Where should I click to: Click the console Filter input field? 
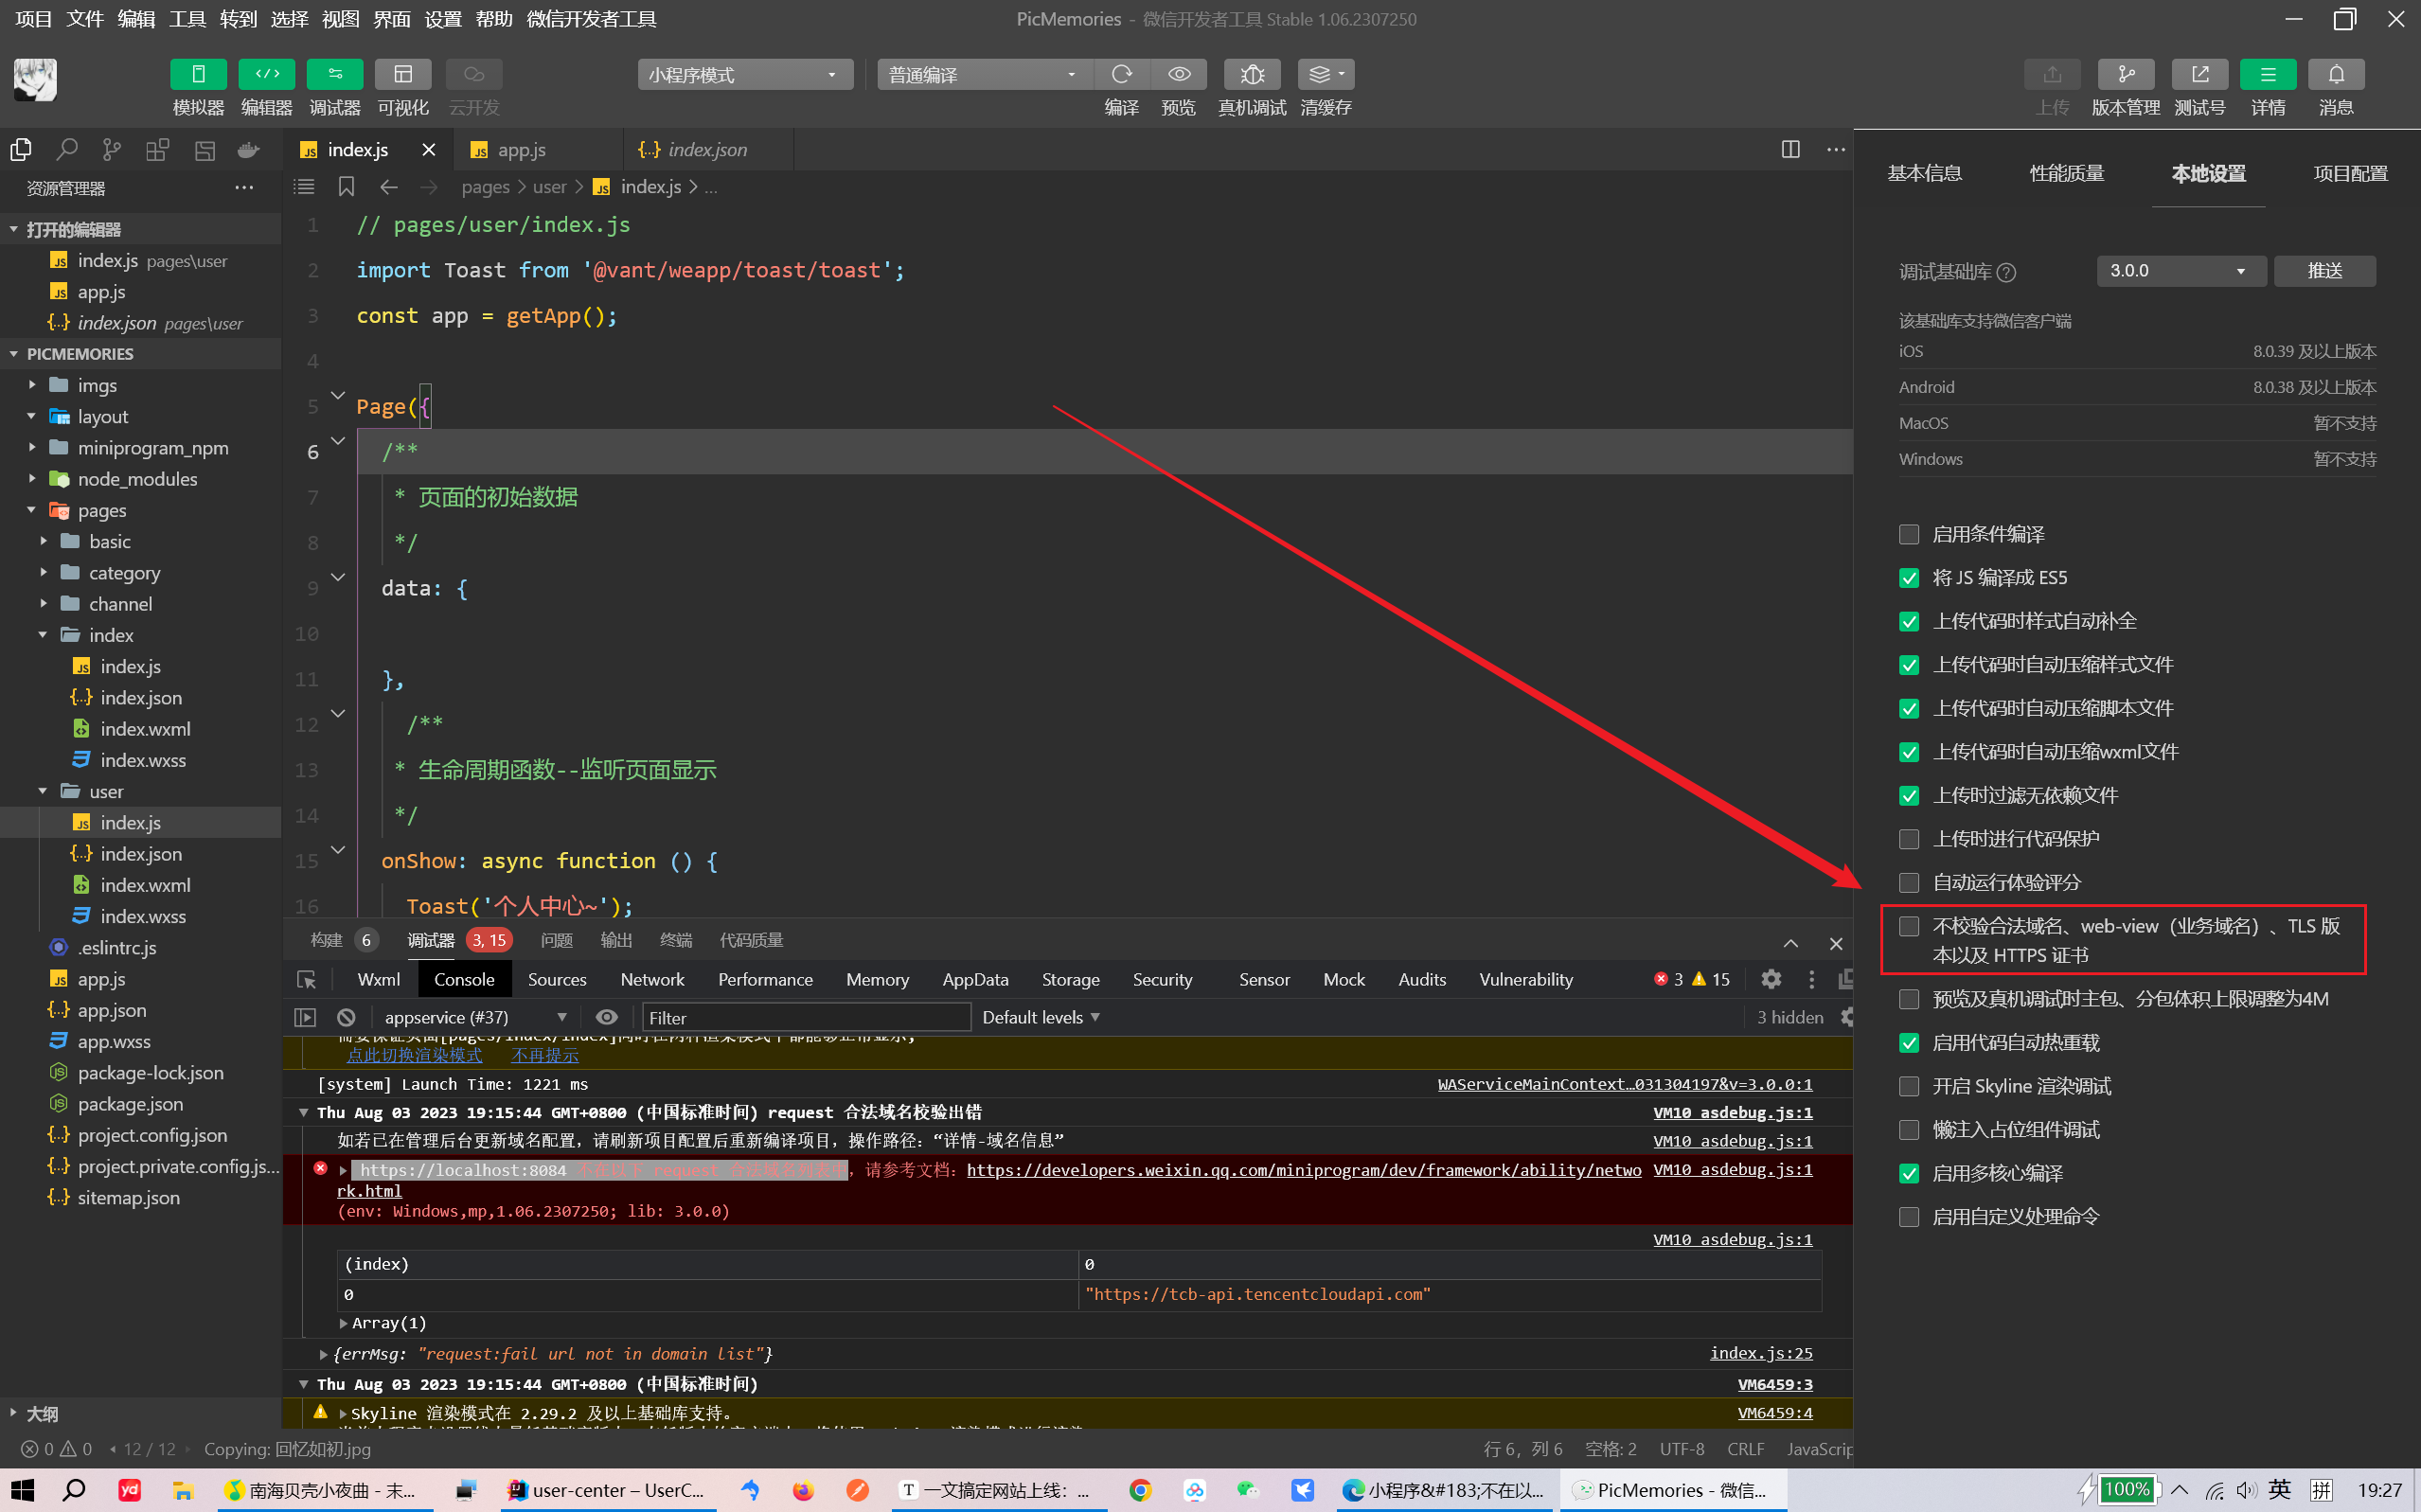tap(805, 1017)
